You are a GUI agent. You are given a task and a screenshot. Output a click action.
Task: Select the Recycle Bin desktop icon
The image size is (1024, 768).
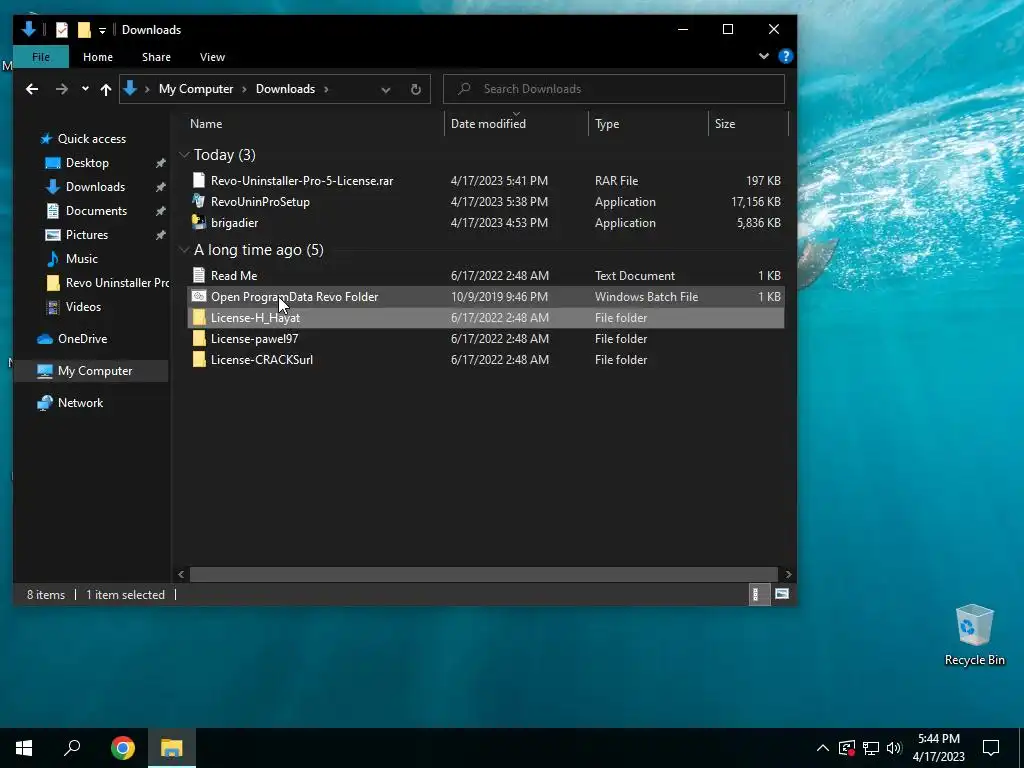tap(974, 635)
